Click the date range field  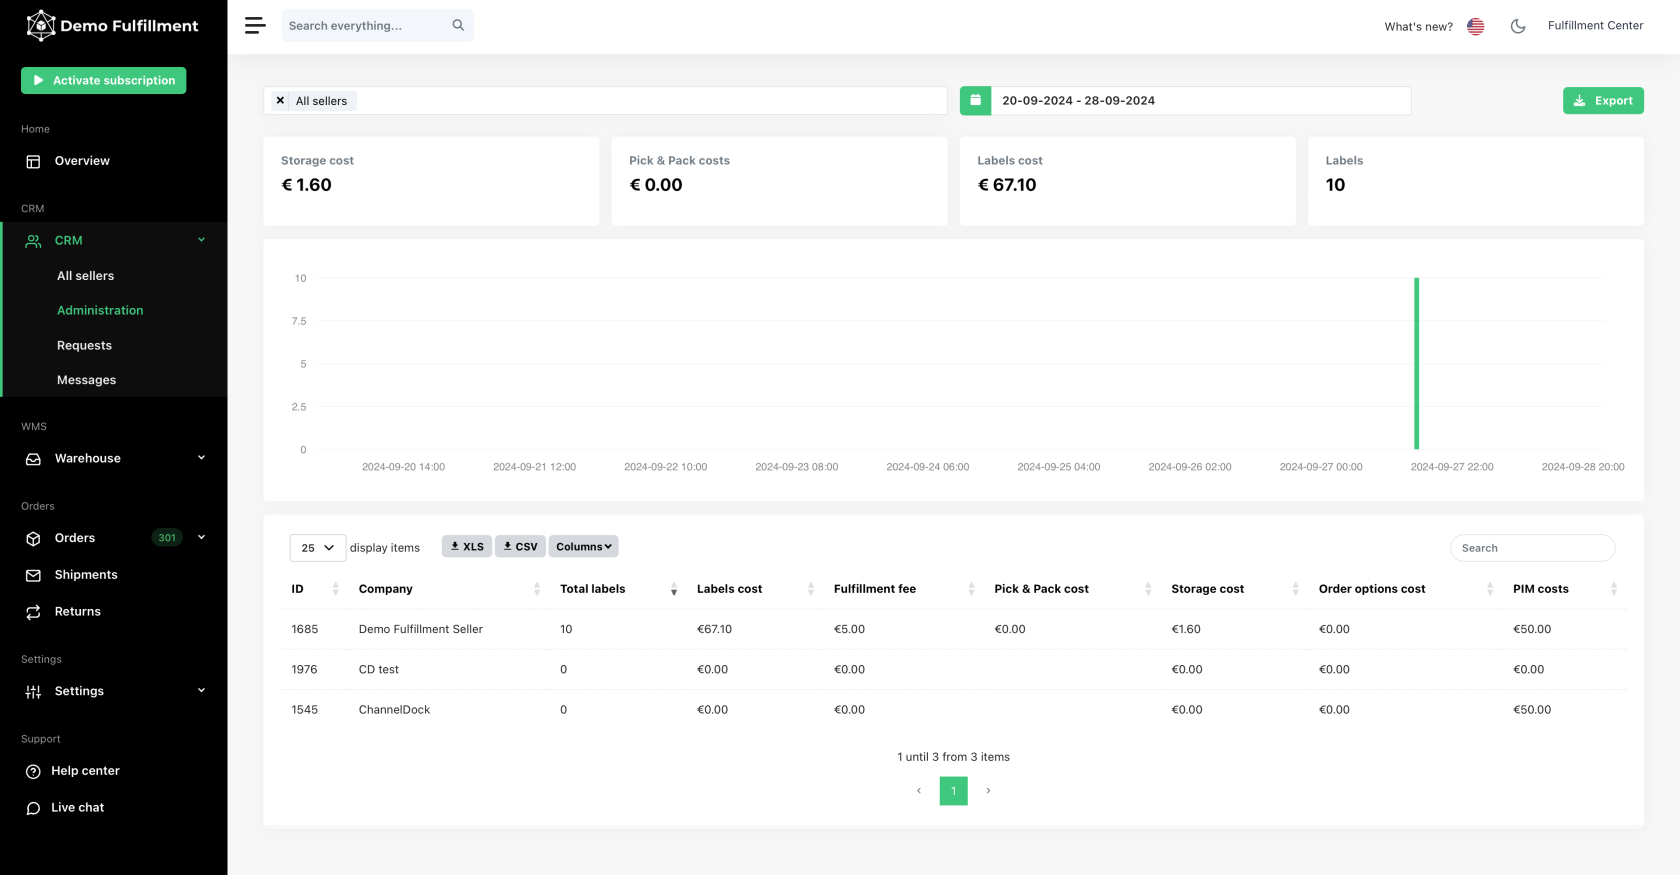[x=1200, y=101]
